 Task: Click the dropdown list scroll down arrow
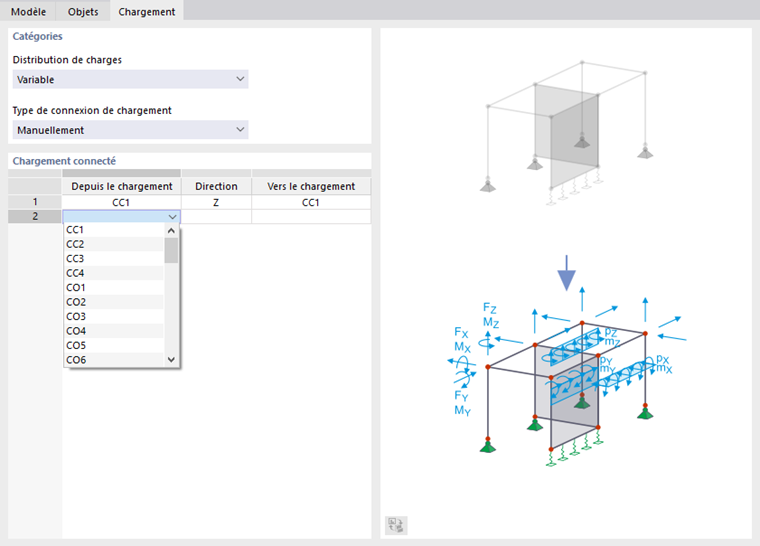tap(171, 359)
